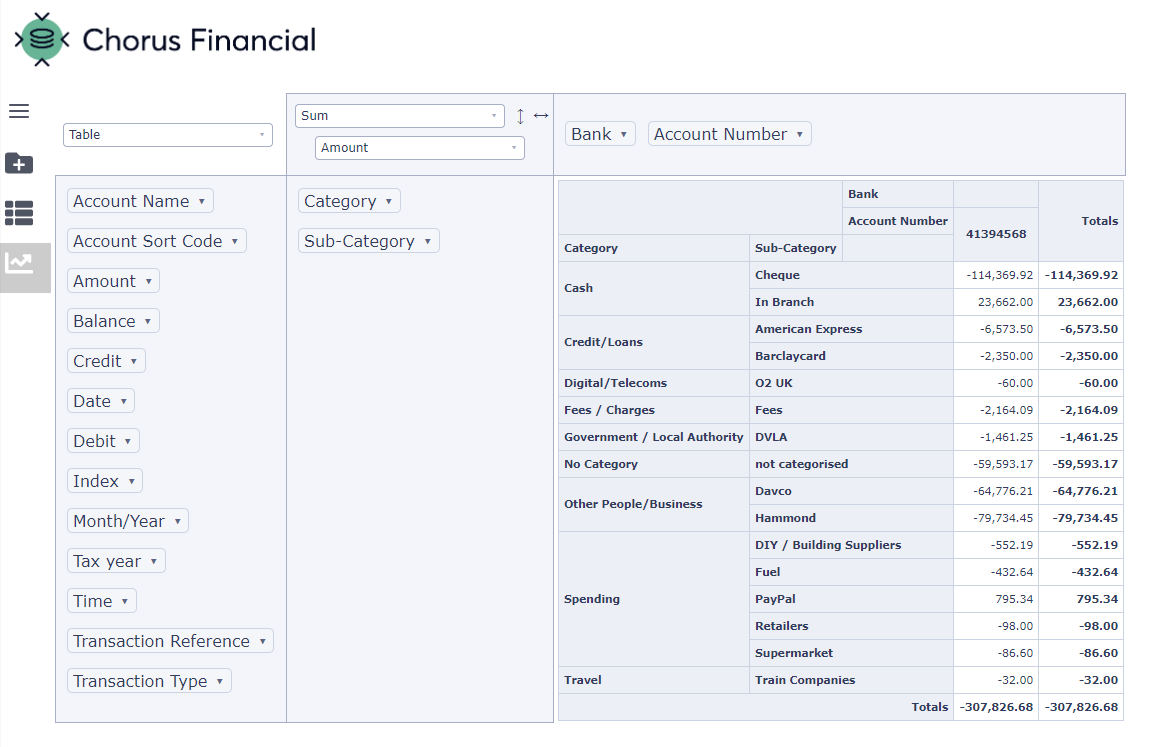Open Bank attribute filter arrow

click(624, 134)
